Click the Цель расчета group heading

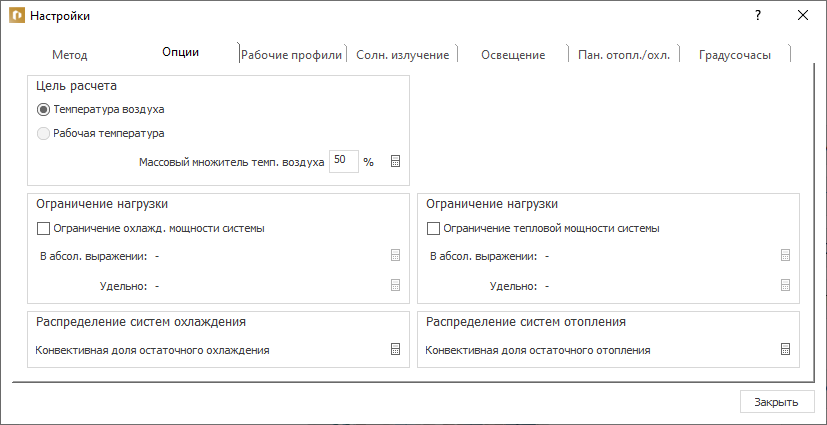pos(76,85)
